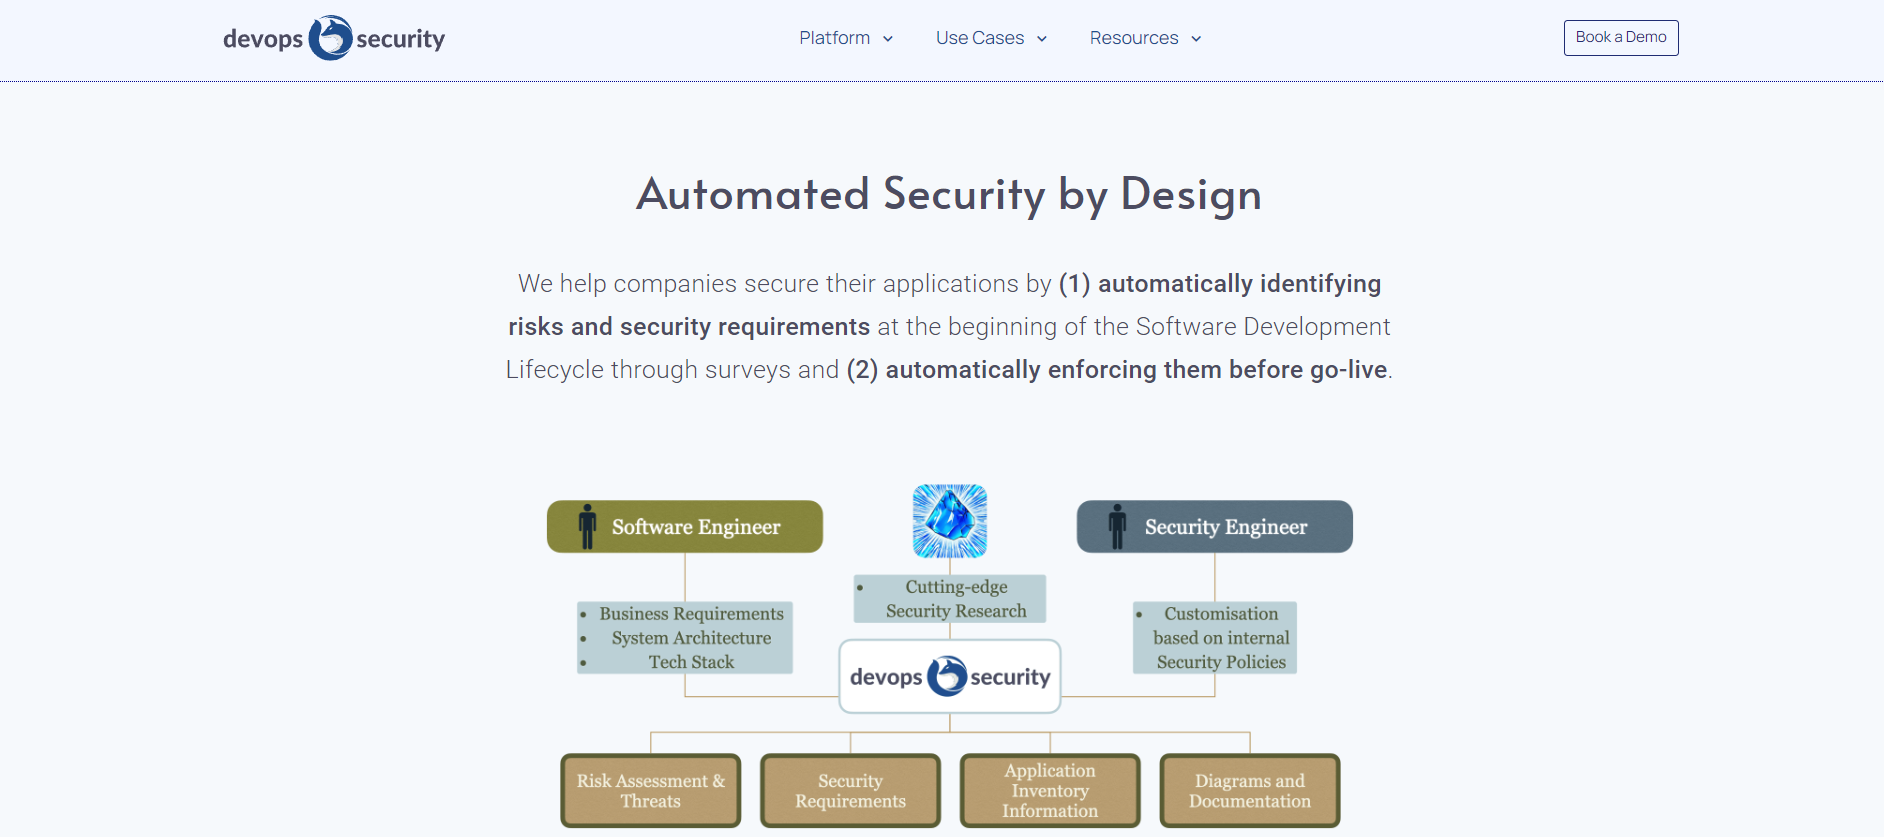Select the Security Engineer box
This screenshot has height=837, width=1884.
click(x=1215, y=526)
